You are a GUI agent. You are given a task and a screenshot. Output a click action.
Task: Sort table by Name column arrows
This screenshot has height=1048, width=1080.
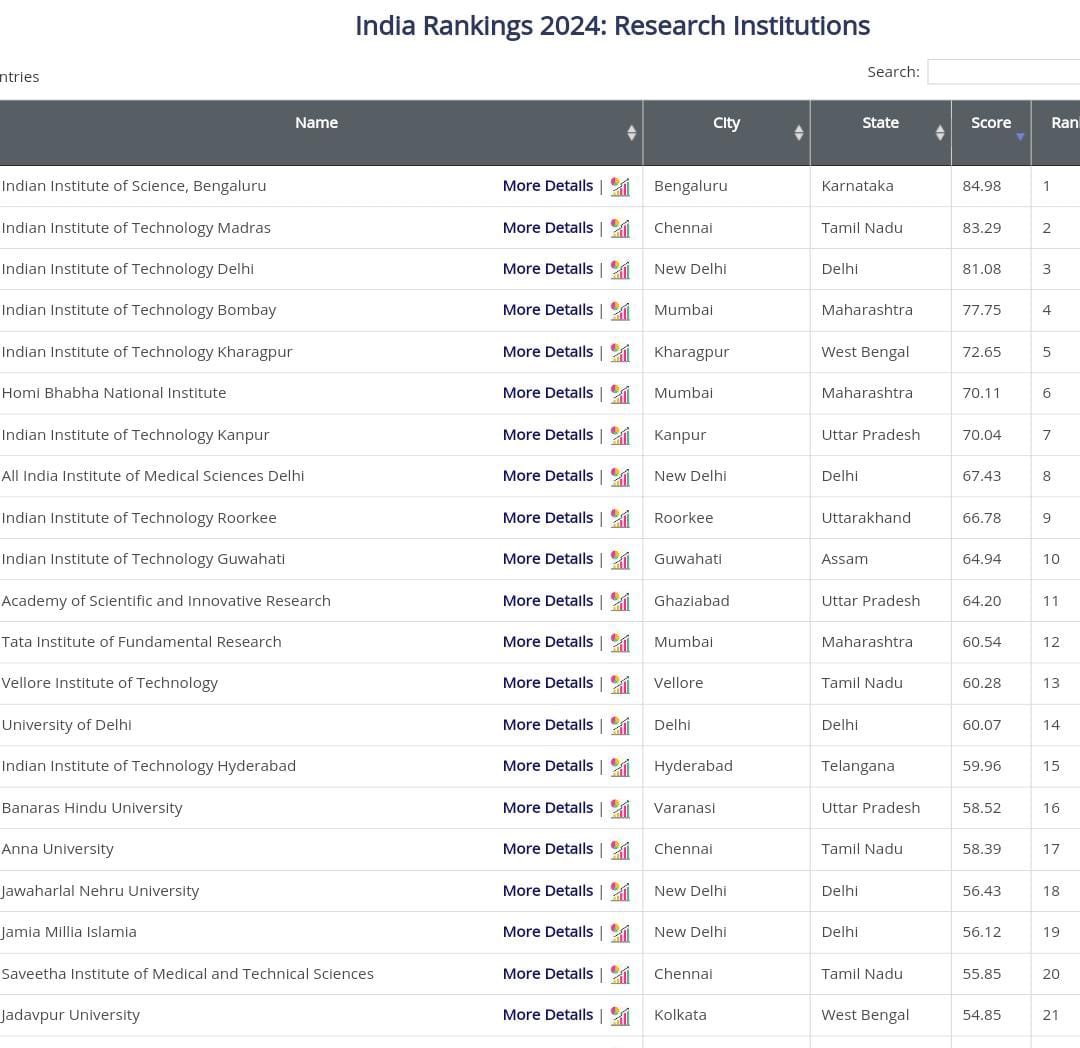(x=631, y=132)
